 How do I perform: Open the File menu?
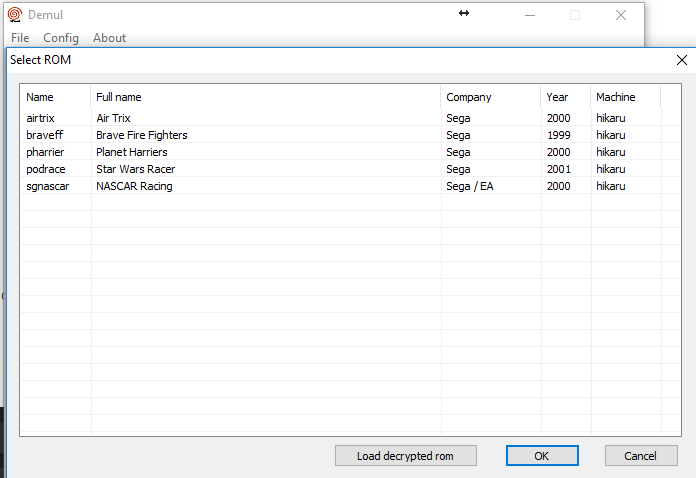20,38
